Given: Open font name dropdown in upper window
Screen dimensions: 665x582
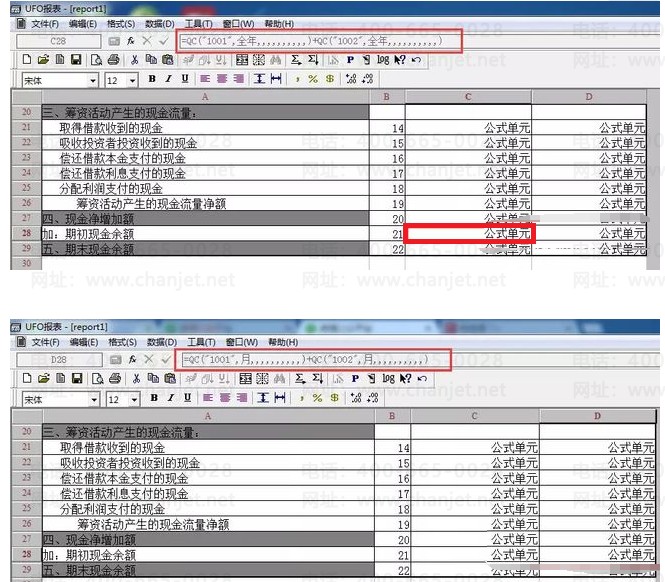Looking at the screenshot, I should (x=92, y=80).
